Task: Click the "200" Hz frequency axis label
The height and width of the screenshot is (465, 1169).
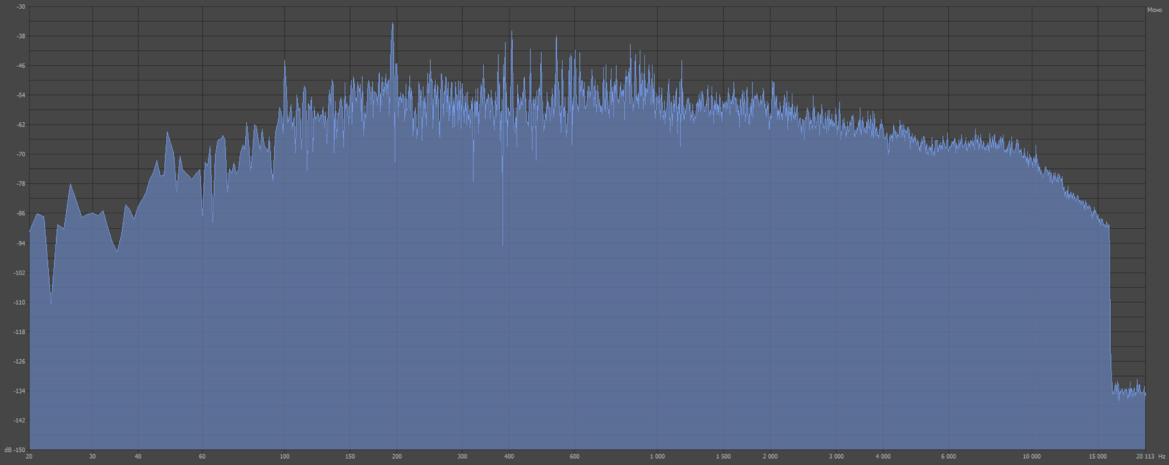Action: click(397, 455)
